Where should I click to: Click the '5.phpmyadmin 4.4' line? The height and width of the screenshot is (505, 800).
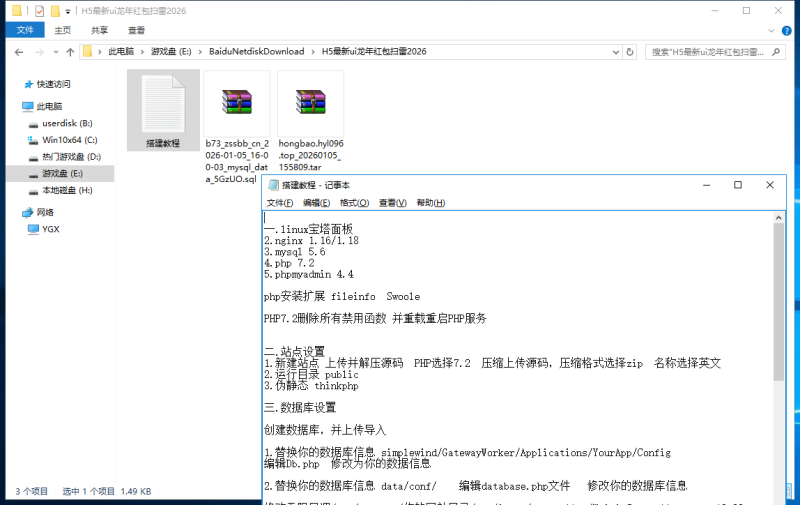[x=309, y=274]
